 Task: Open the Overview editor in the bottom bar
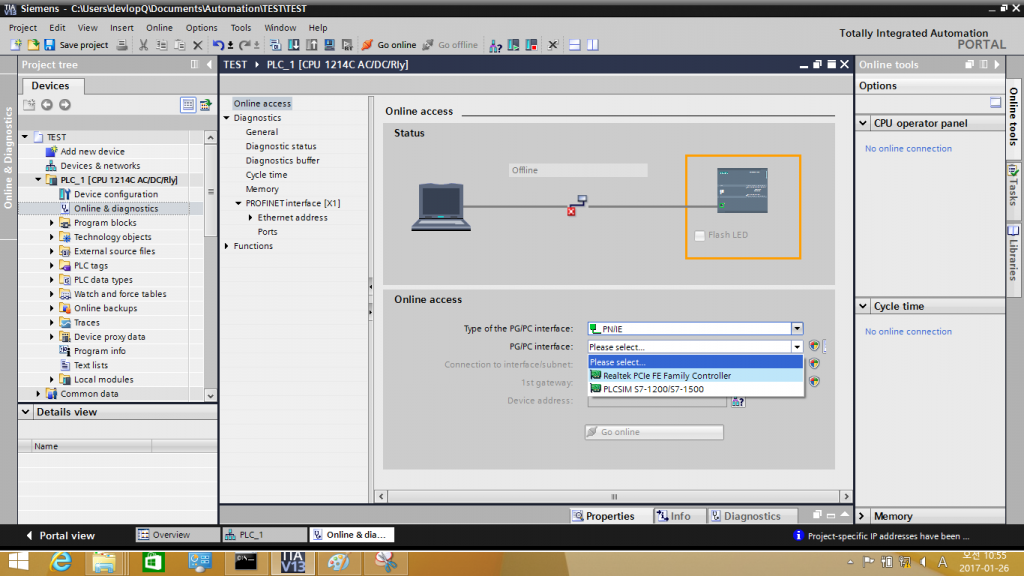coord(178,535)
